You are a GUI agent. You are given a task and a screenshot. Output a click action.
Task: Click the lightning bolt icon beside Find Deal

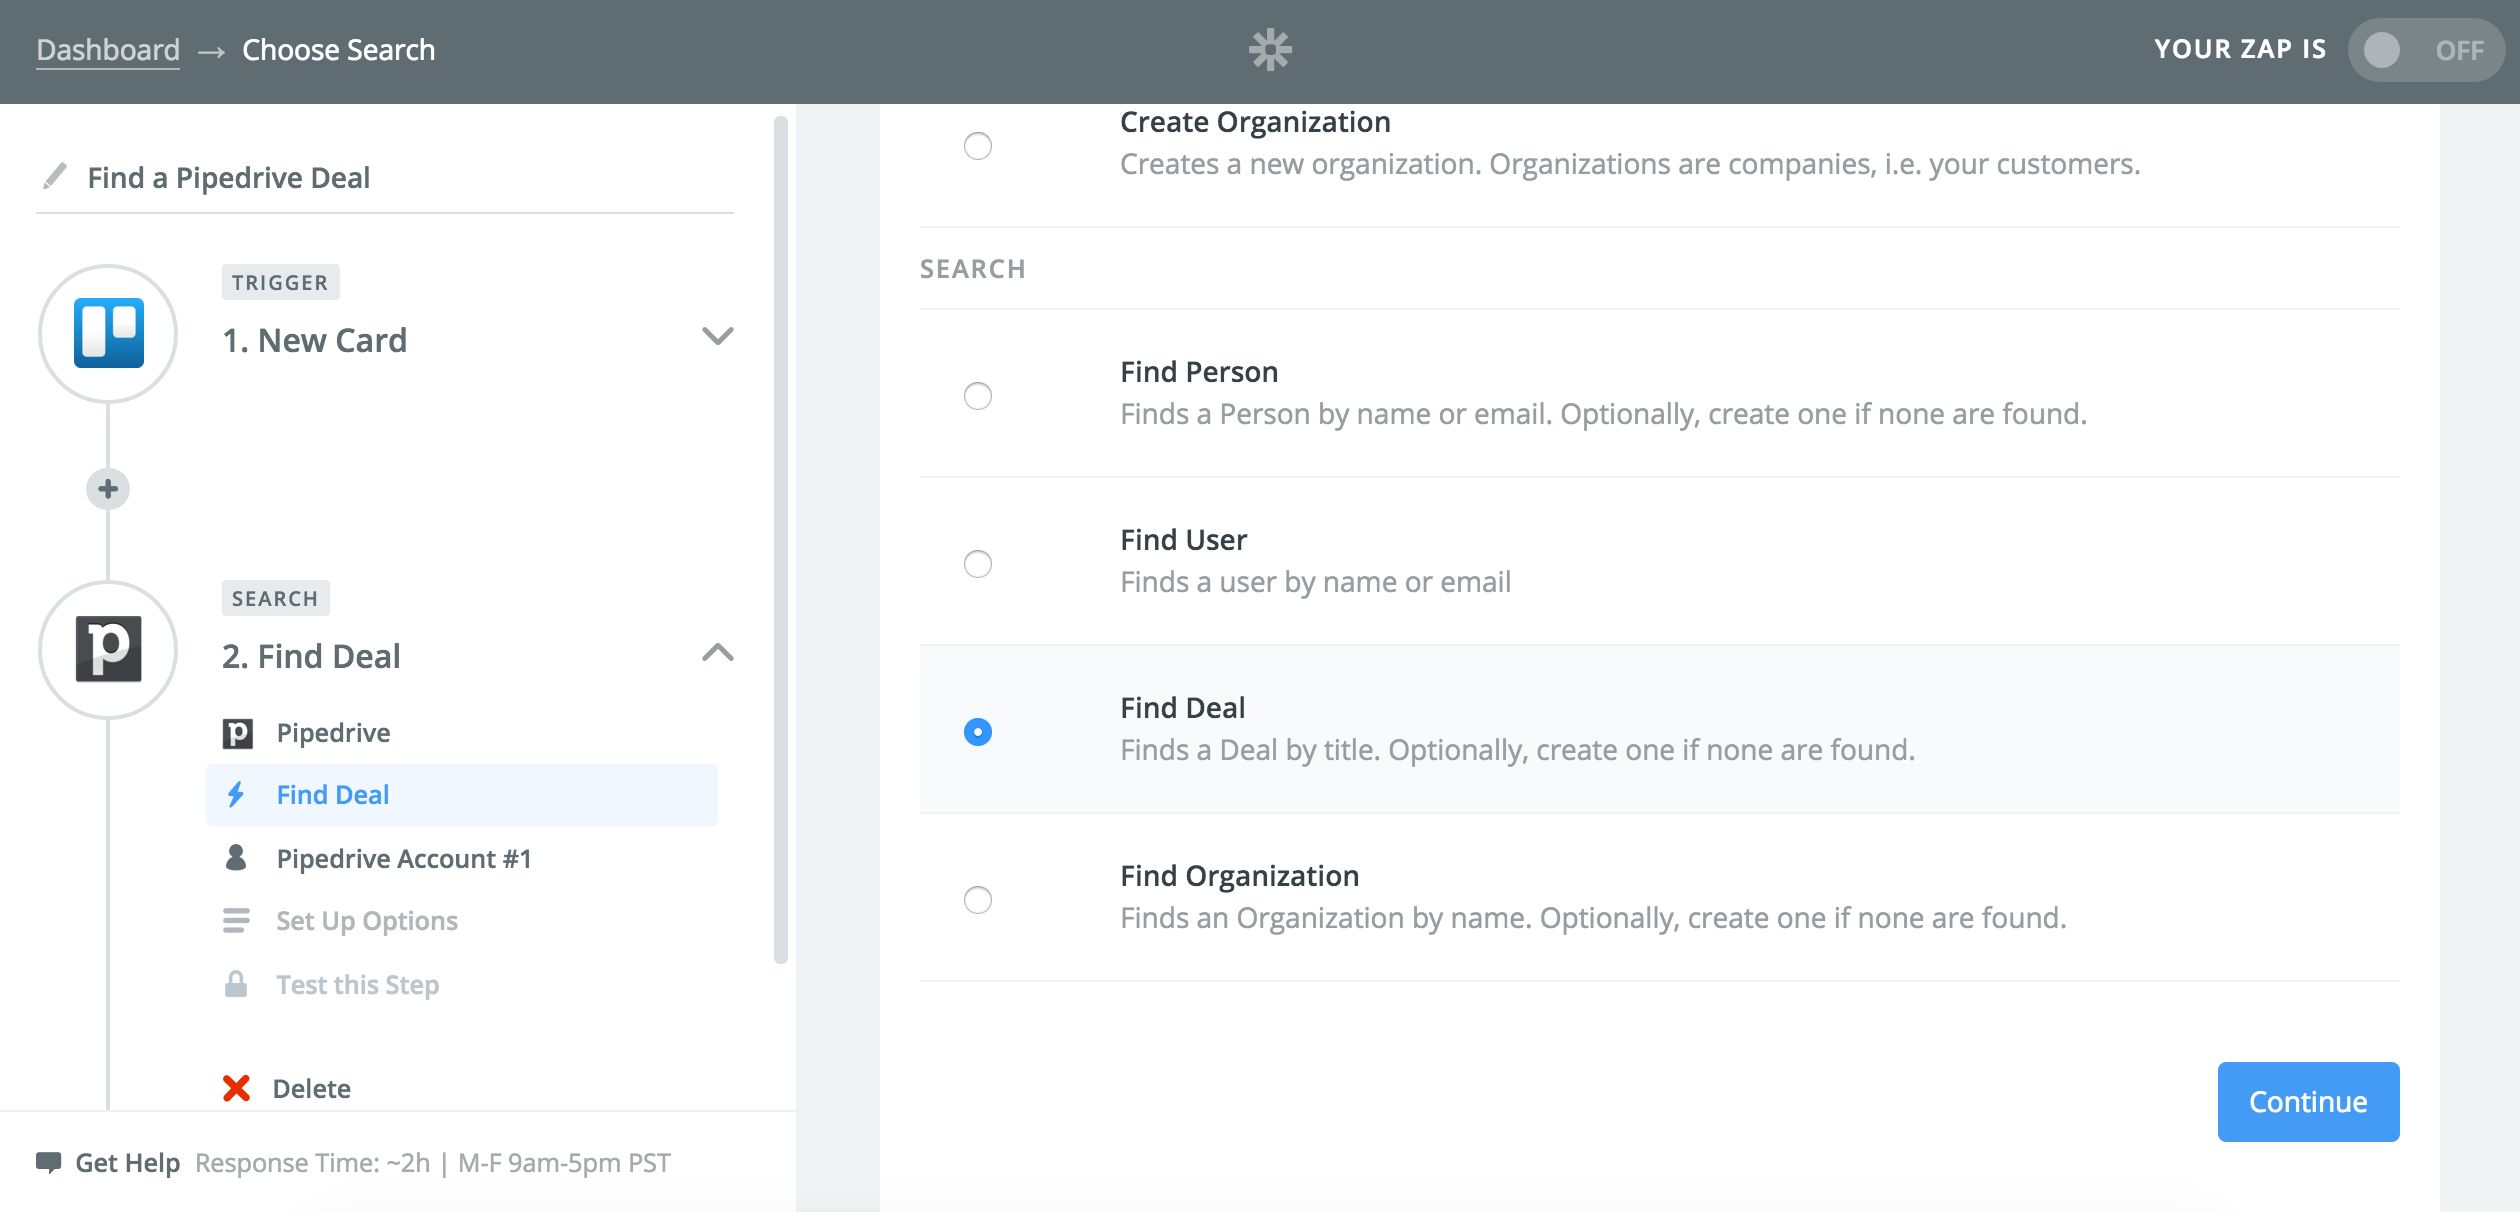[236, 795]
